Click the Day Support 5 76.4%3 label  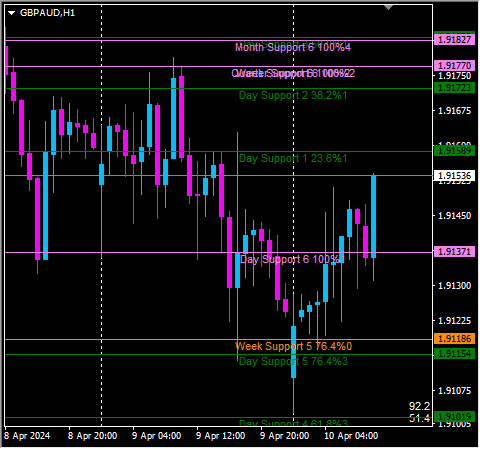tap(293, 361)
